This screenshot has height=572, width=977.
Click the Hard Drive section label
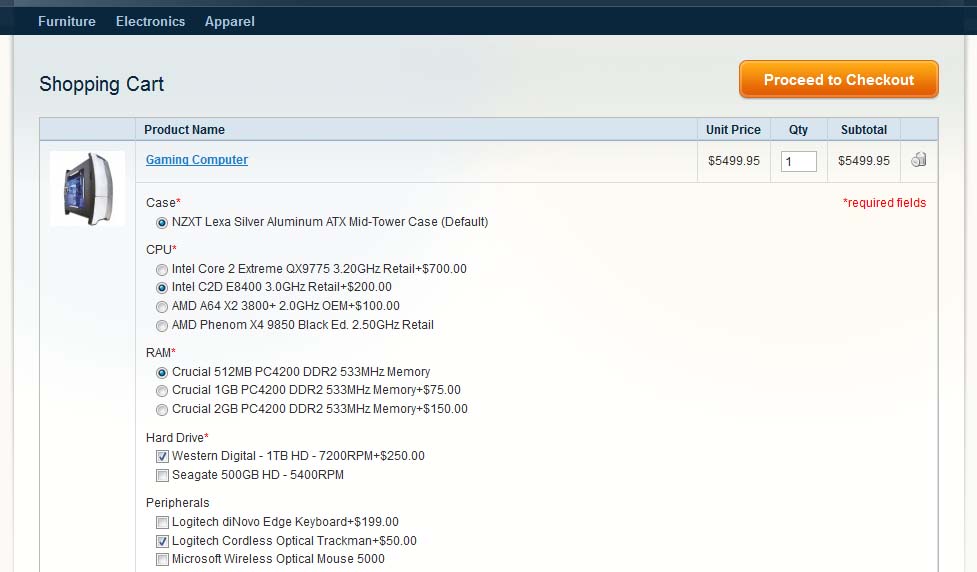tap(177, 437)
